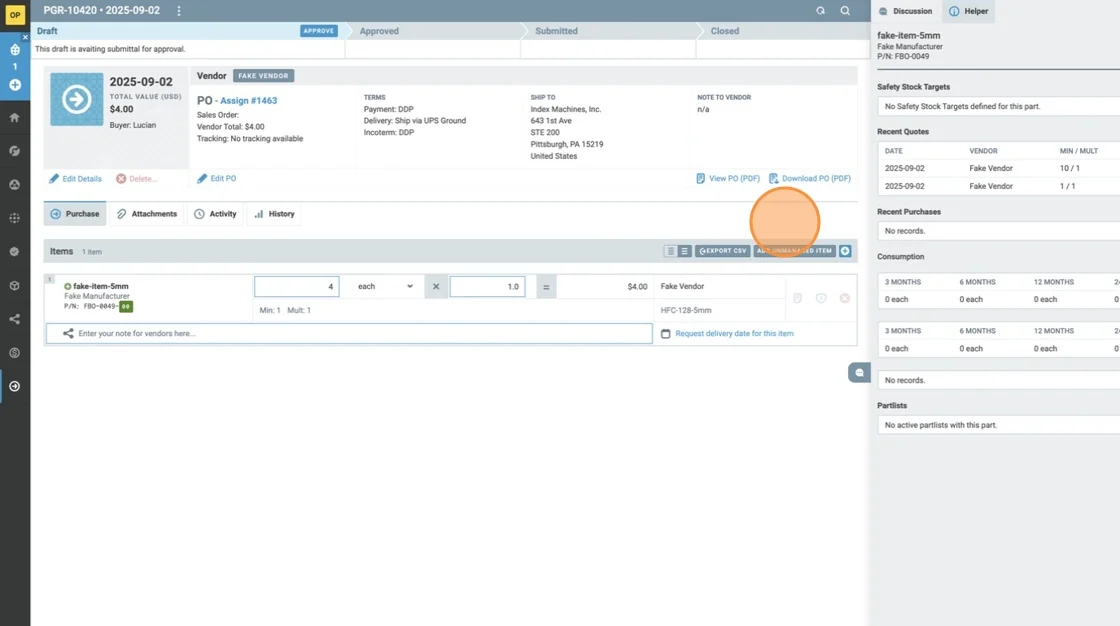Click the Download PO (PDF) link
This screenshot has width=1120, height=626.
click(810, 179)
